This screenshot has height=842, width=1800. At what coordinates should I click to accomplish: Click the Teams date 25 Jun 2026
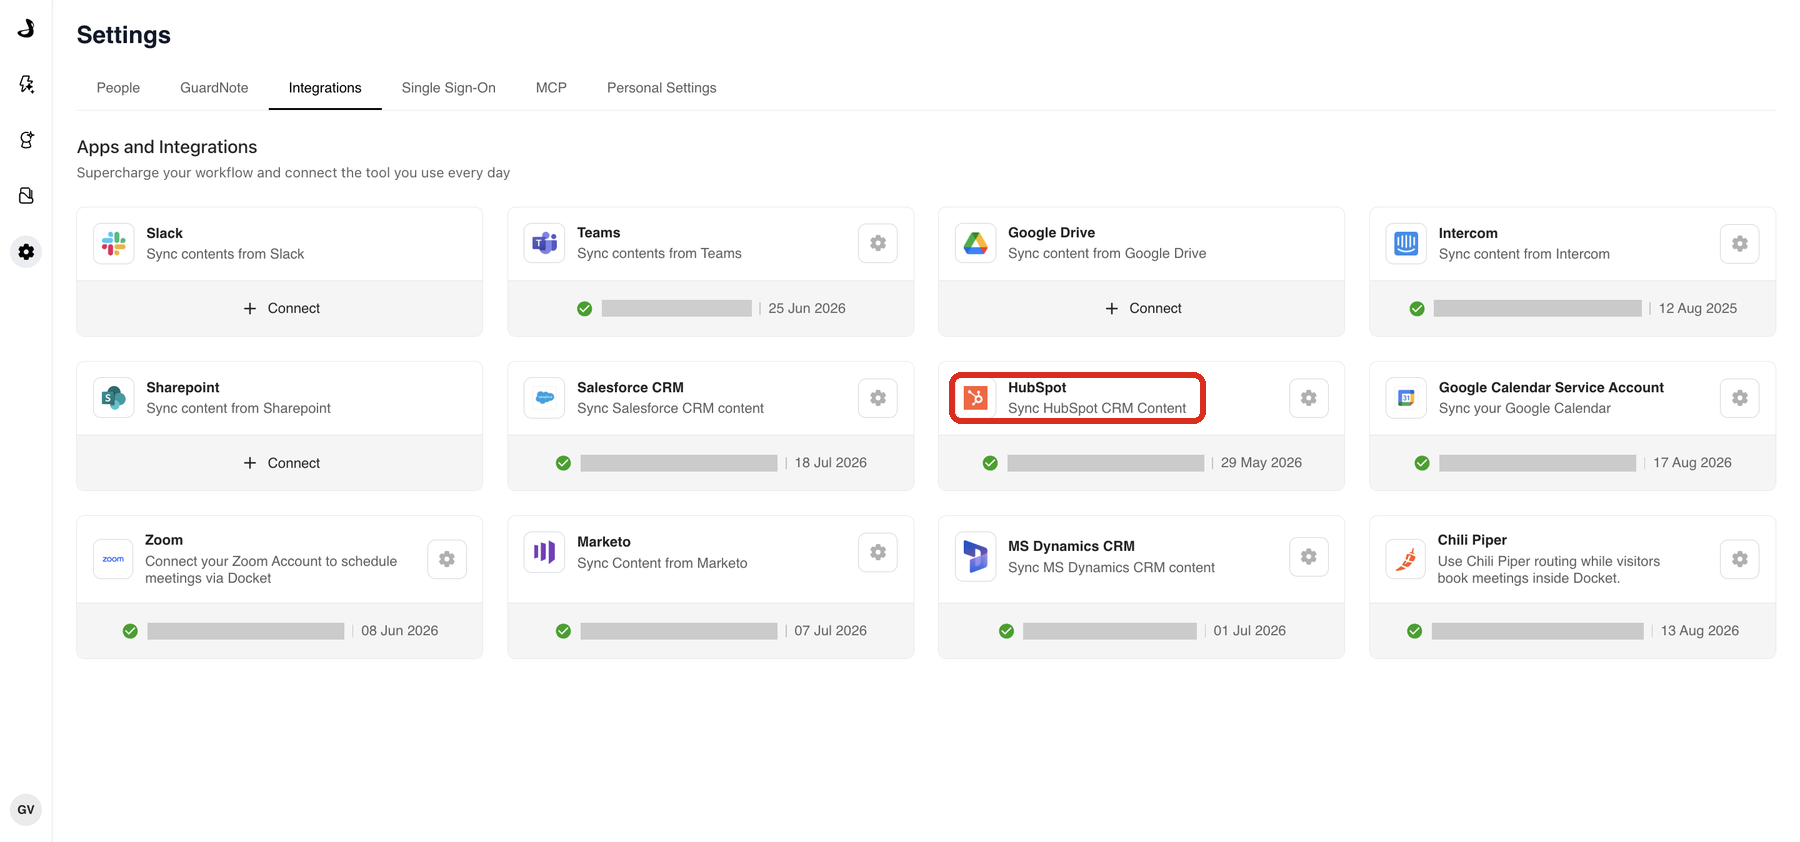[x=807, y=308]
